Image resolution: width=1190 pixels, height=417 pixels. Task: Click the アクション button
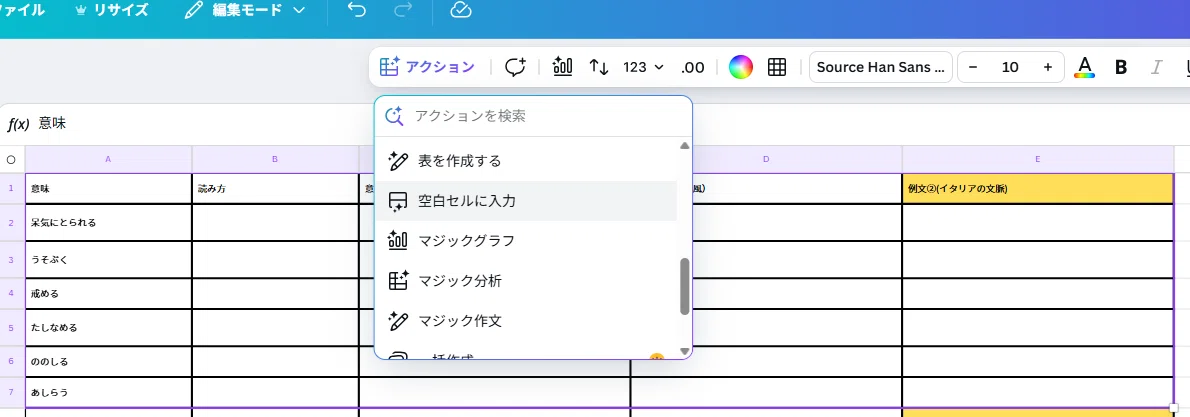pyautogui.click(x=427, y=67)
